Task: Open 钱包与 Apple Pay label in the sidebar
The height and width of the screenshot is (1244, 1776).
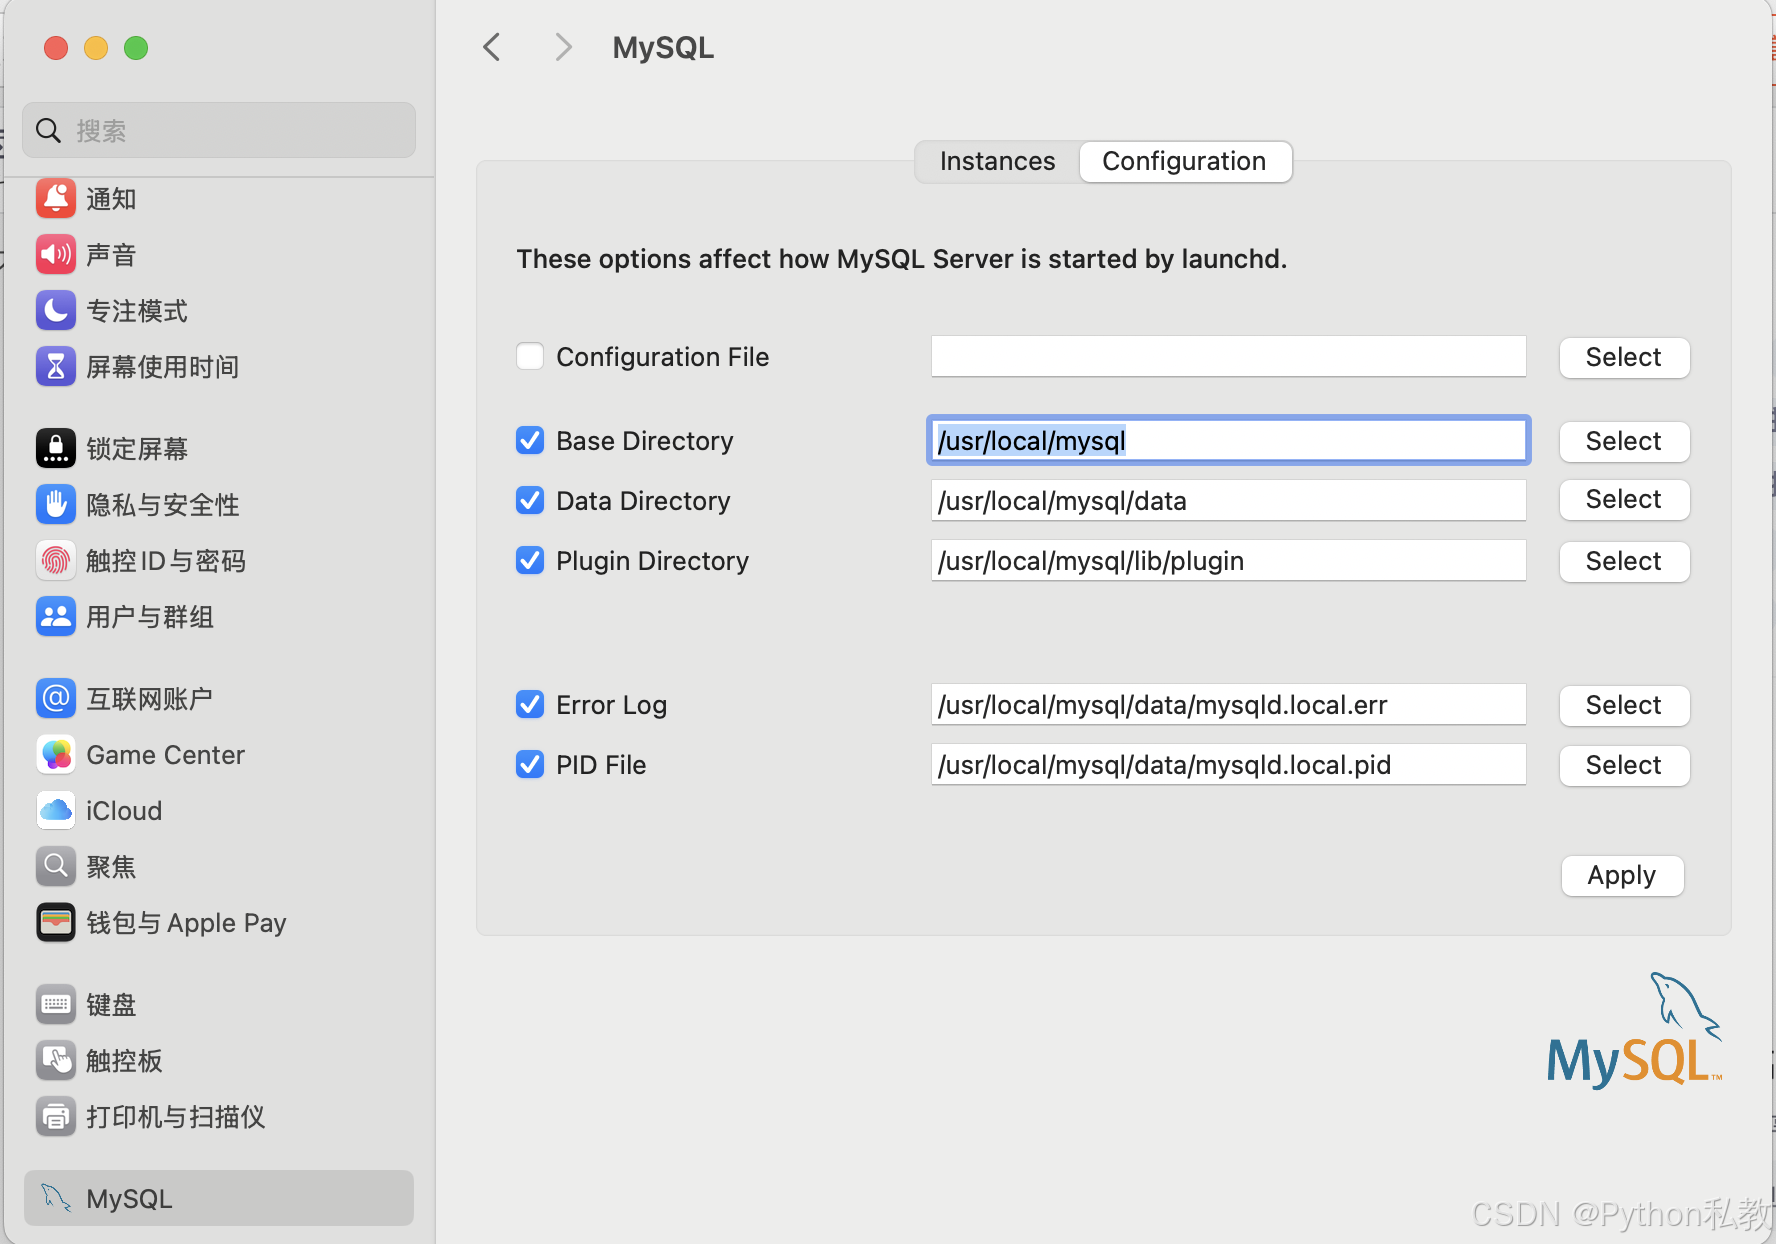Action: click(x=187, y=923)
